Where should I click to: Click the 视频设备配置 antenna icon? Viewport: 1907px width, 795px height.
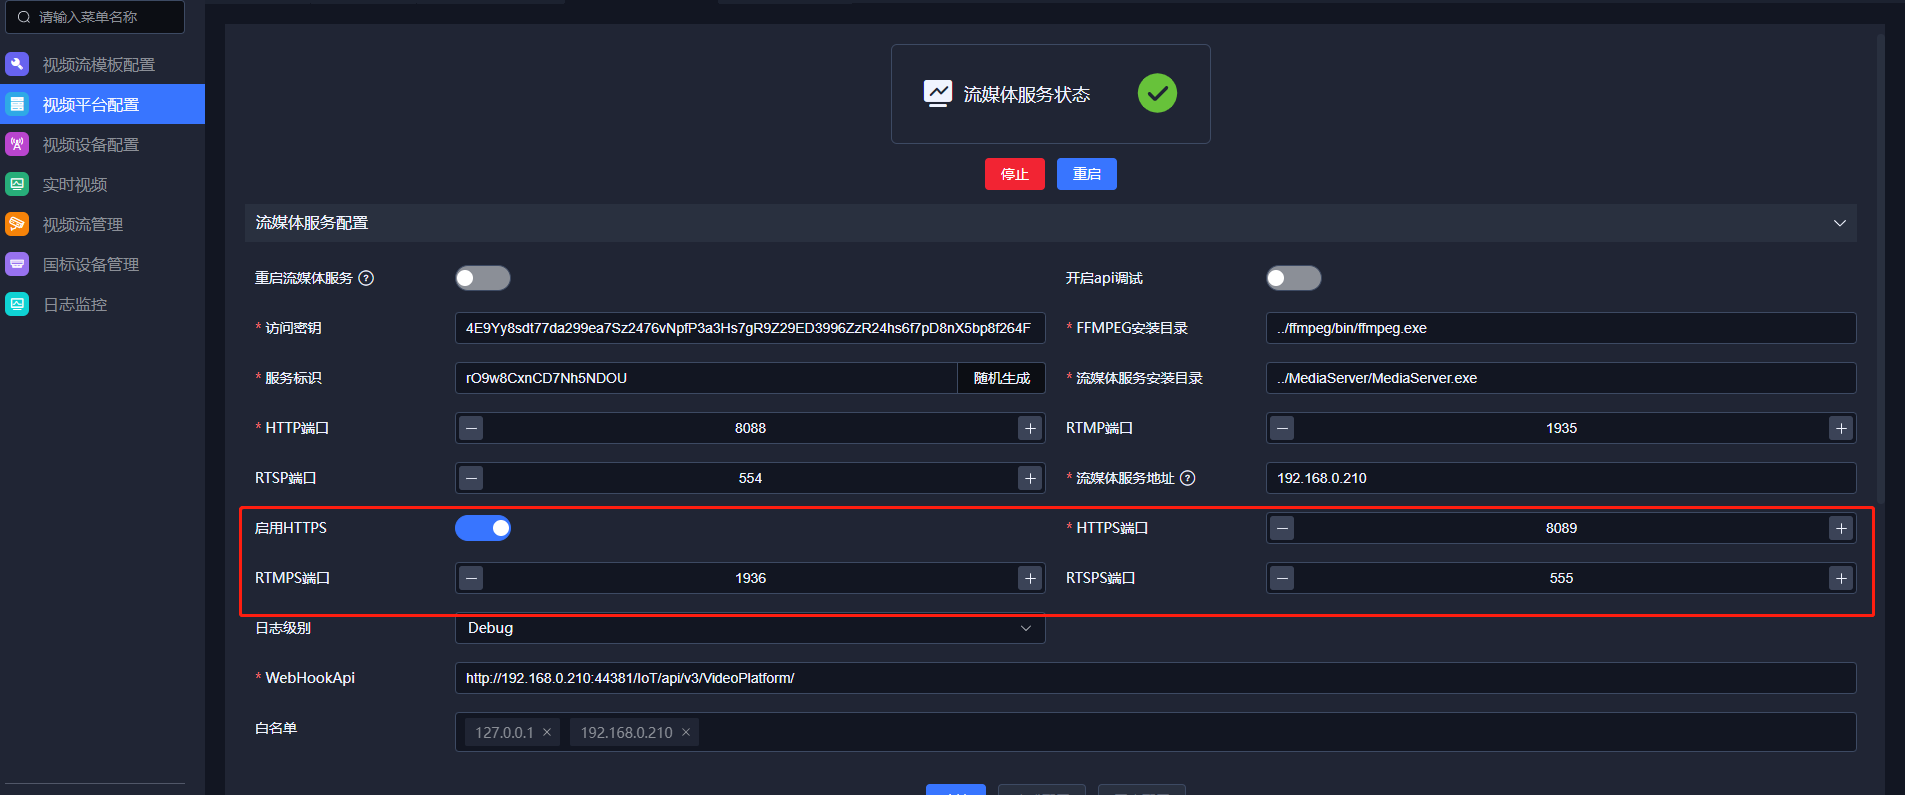(x=17, y=144)
